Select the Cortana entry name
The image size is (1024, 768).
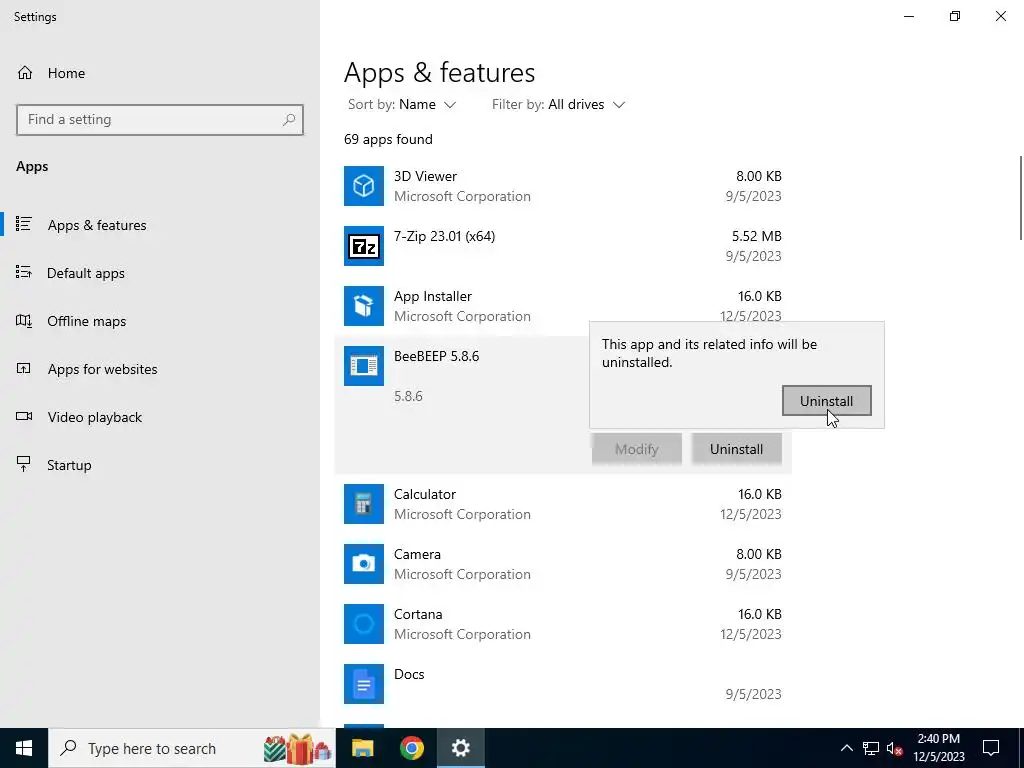pos(418,615)
